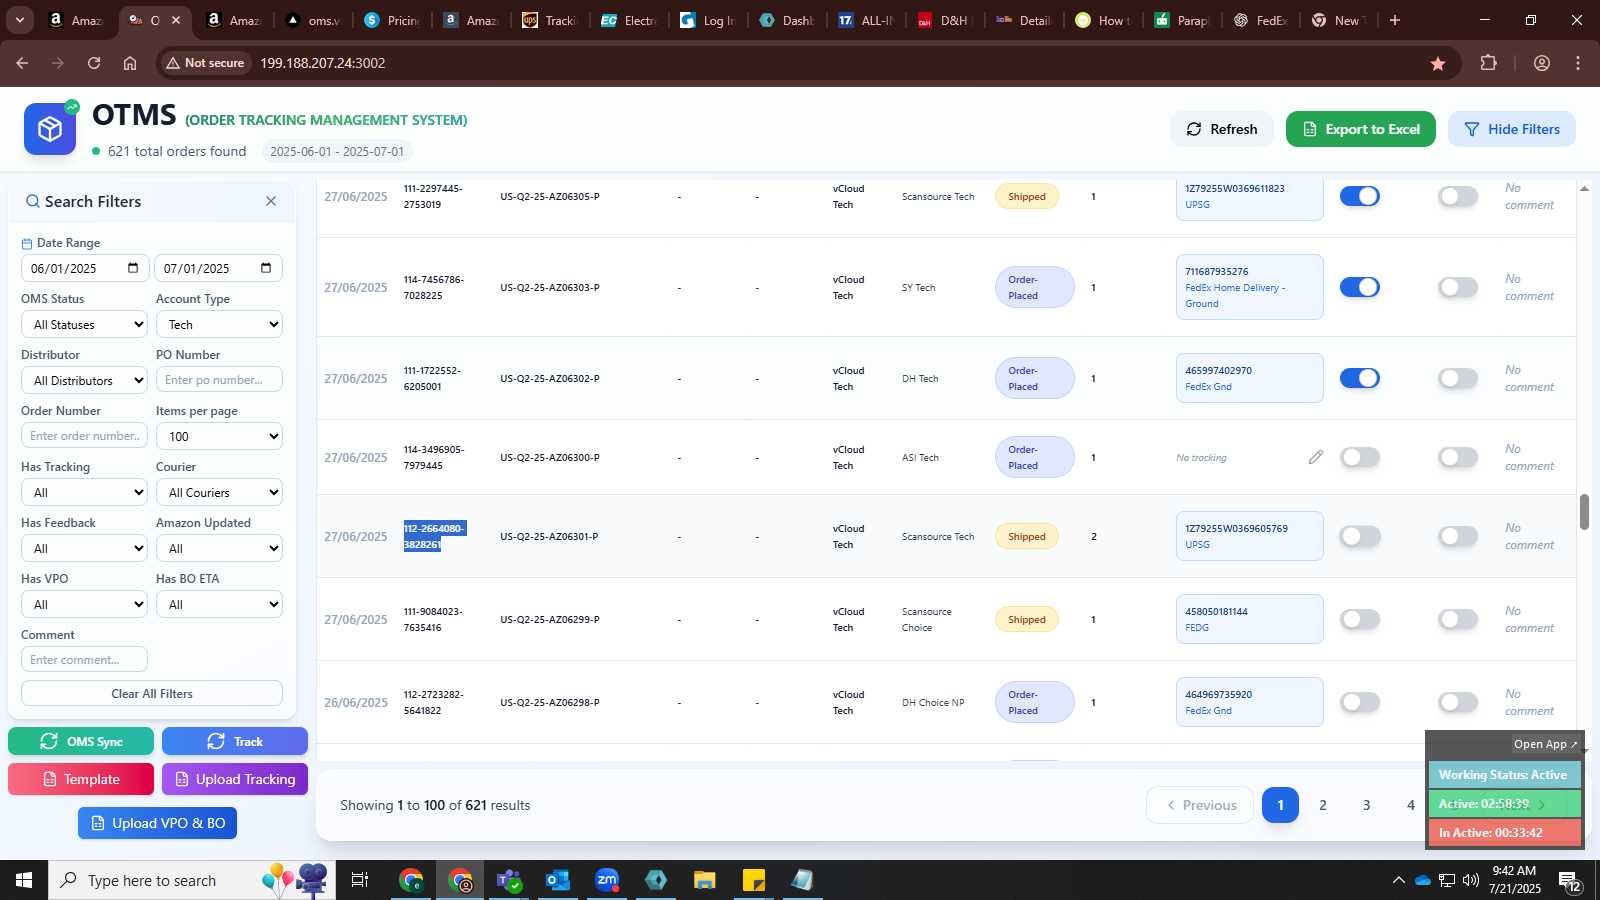Open the browser extensions puzzle icon

(1489, 63)
